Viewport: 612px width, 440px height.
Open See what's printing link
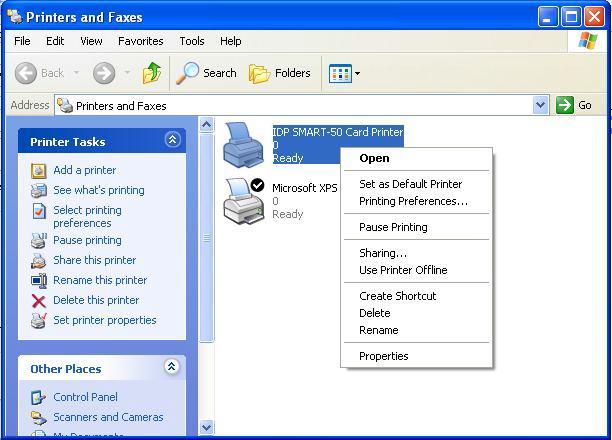pos(99,190)
